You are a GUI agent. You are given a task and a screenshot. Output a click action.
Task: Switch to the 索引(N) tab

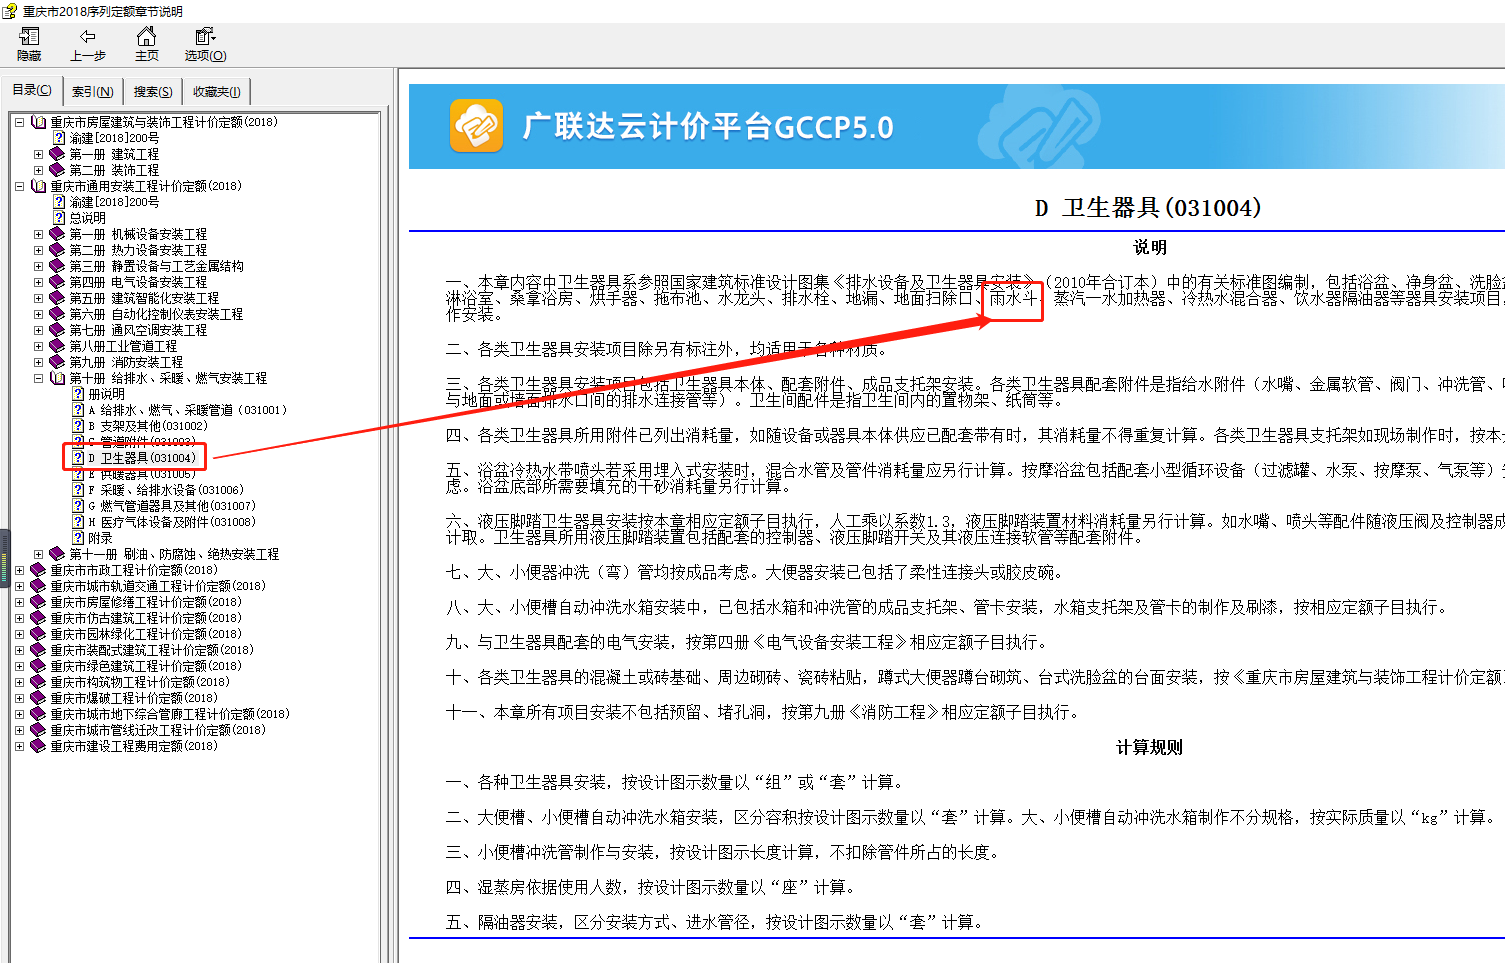(x=92, y=91)
